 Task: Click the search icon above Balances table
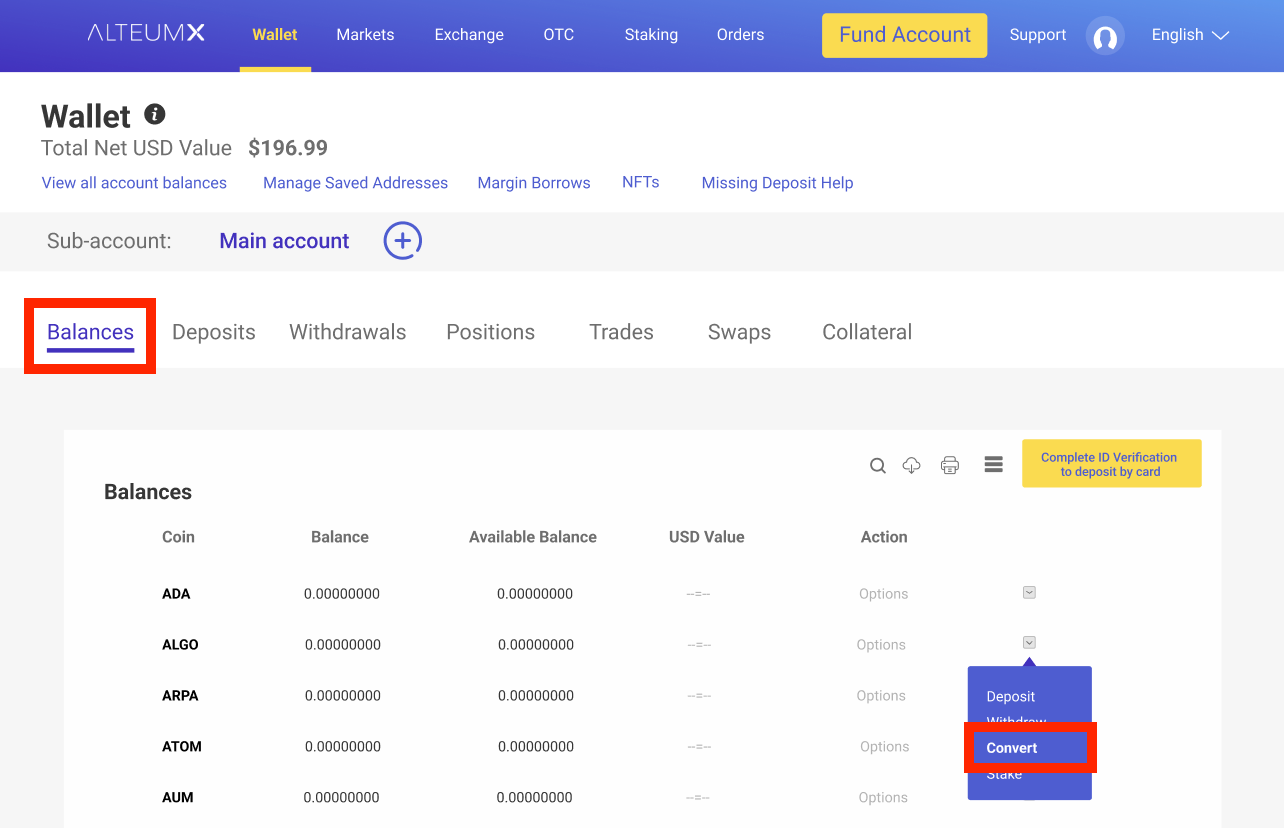point(878,465)
